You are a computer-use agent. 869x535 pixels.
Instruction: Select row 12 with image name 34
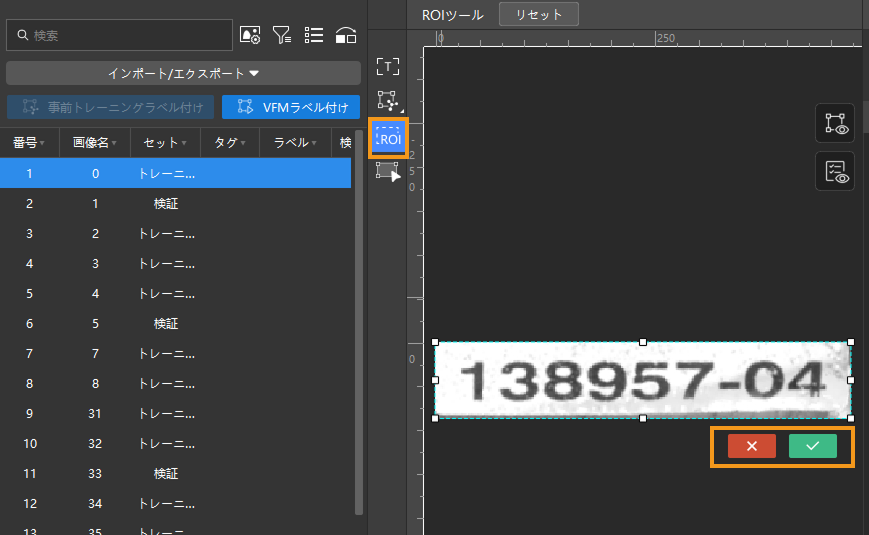pos(176,503)
